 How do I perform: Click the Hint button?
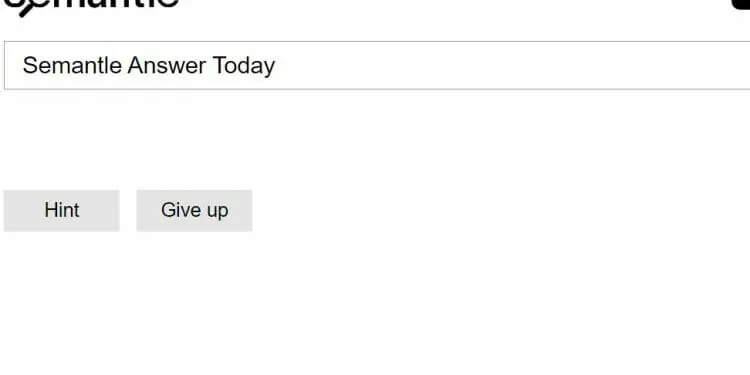pos(62,210)
